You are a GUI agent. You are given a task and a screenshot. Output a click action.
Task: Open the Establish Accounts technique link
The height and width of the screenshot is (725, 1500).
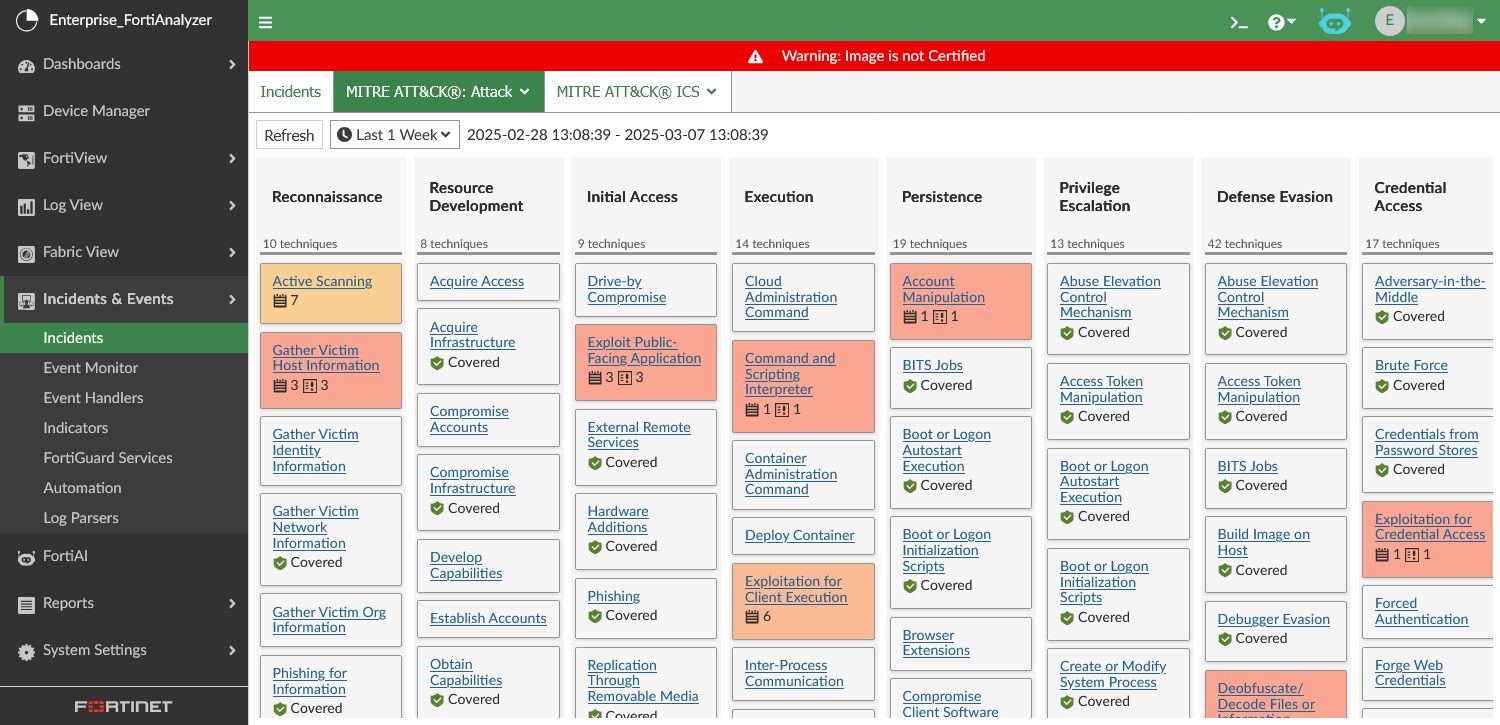pos(488,619)
